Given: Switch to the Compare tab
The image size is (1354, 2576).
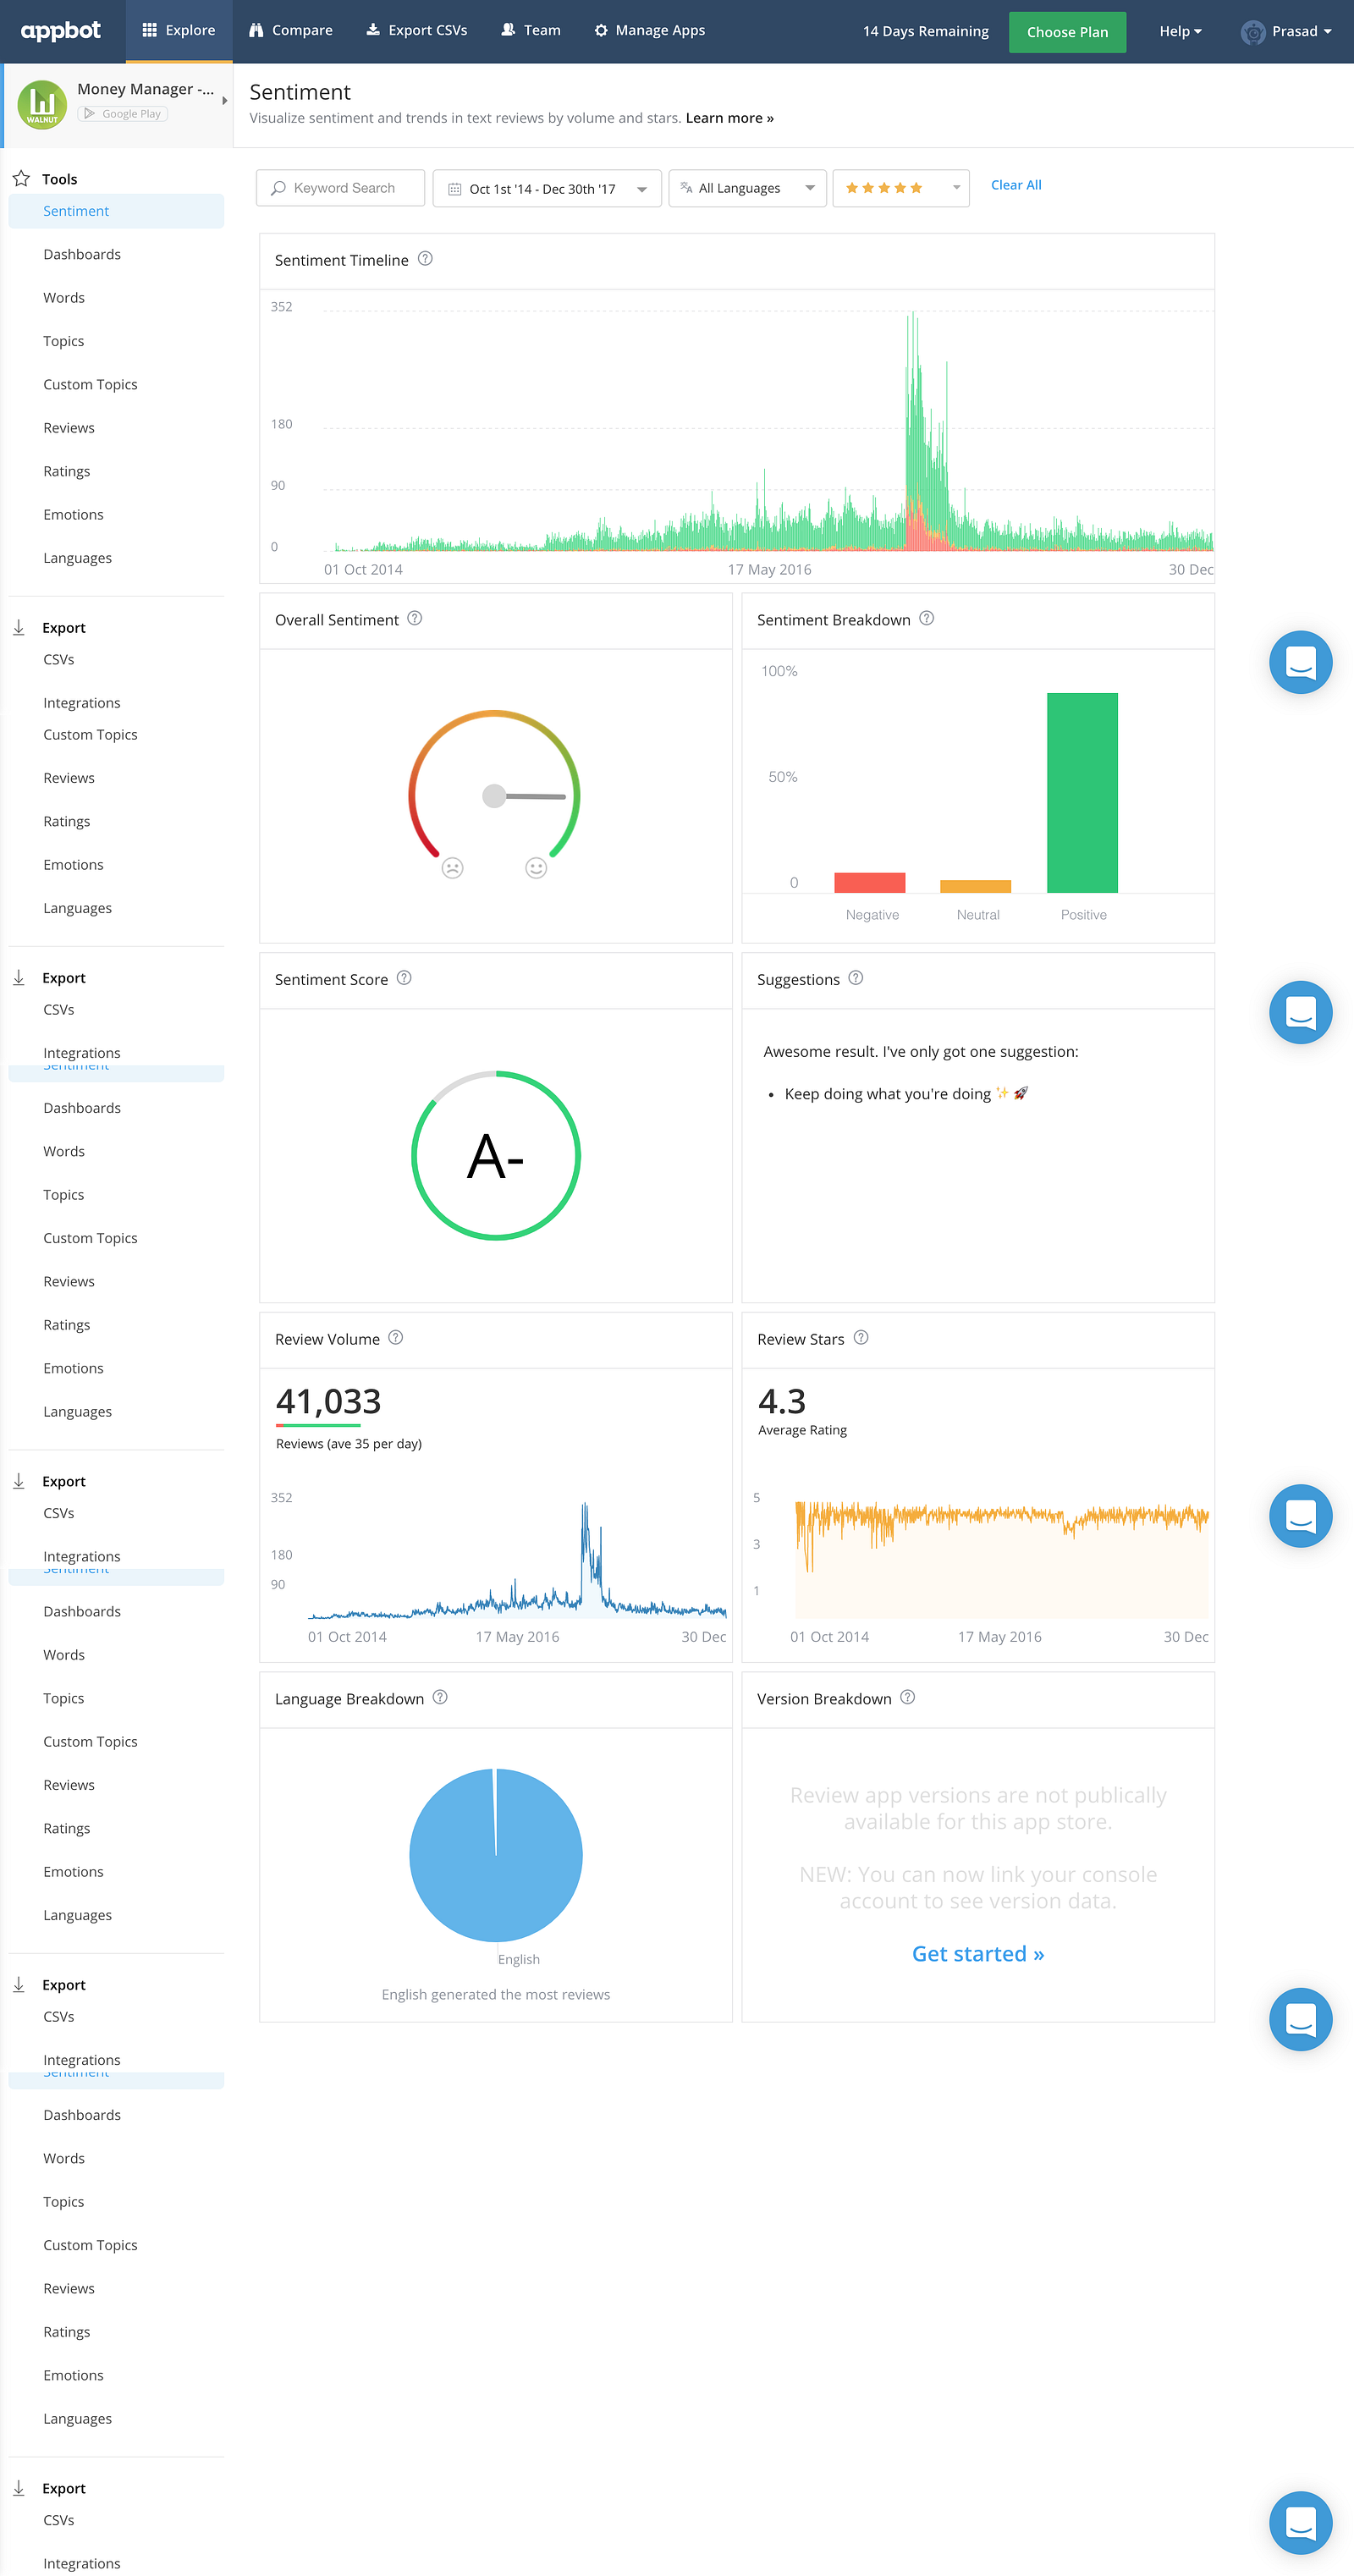Looking at the screenshot, I should pyautogui.click(x=291, y=31).
